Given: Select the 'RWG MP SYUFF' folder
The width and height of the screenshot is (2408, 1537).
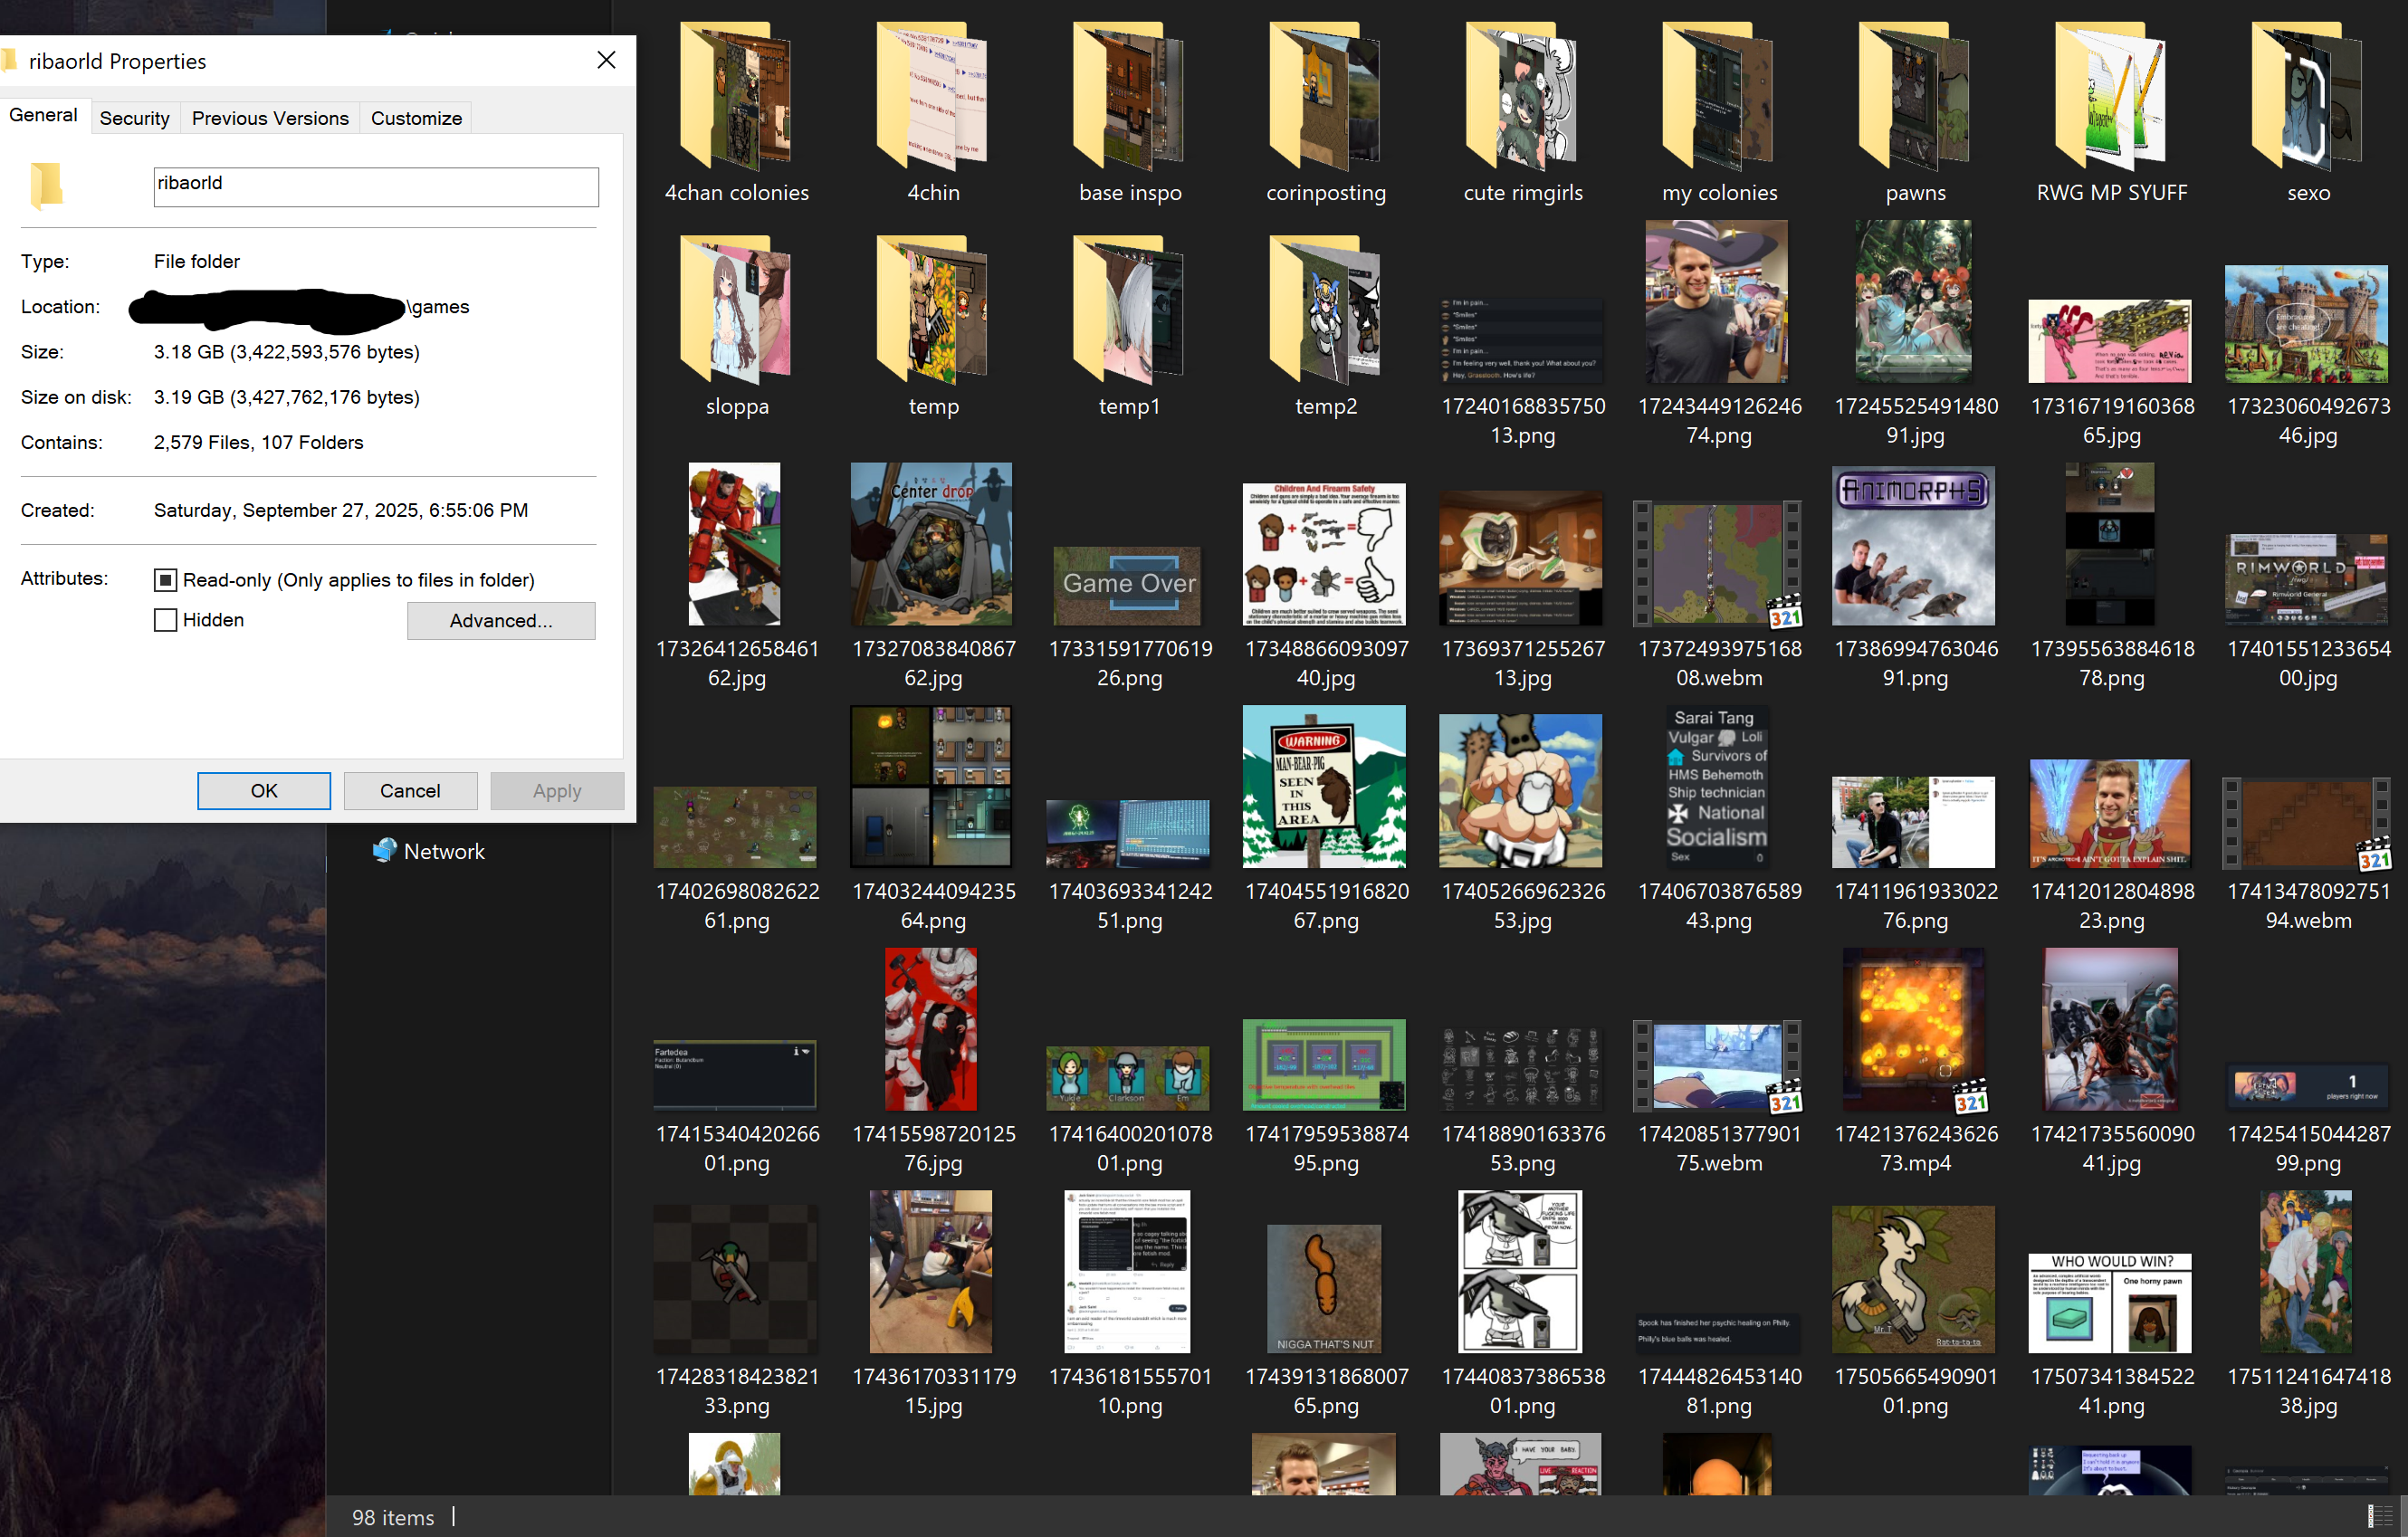Looking at the screenshot, I should 2111,97.
